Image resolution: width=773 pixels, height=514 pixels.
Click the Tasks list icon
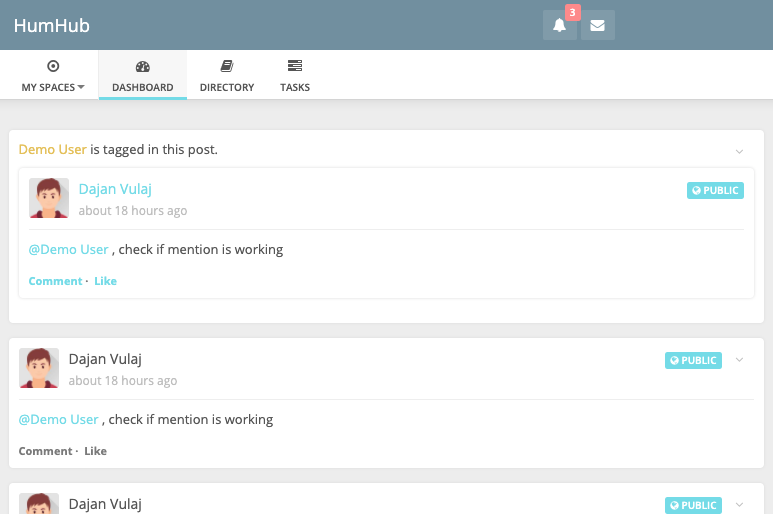pyautogui.click(x=295, y=66)
